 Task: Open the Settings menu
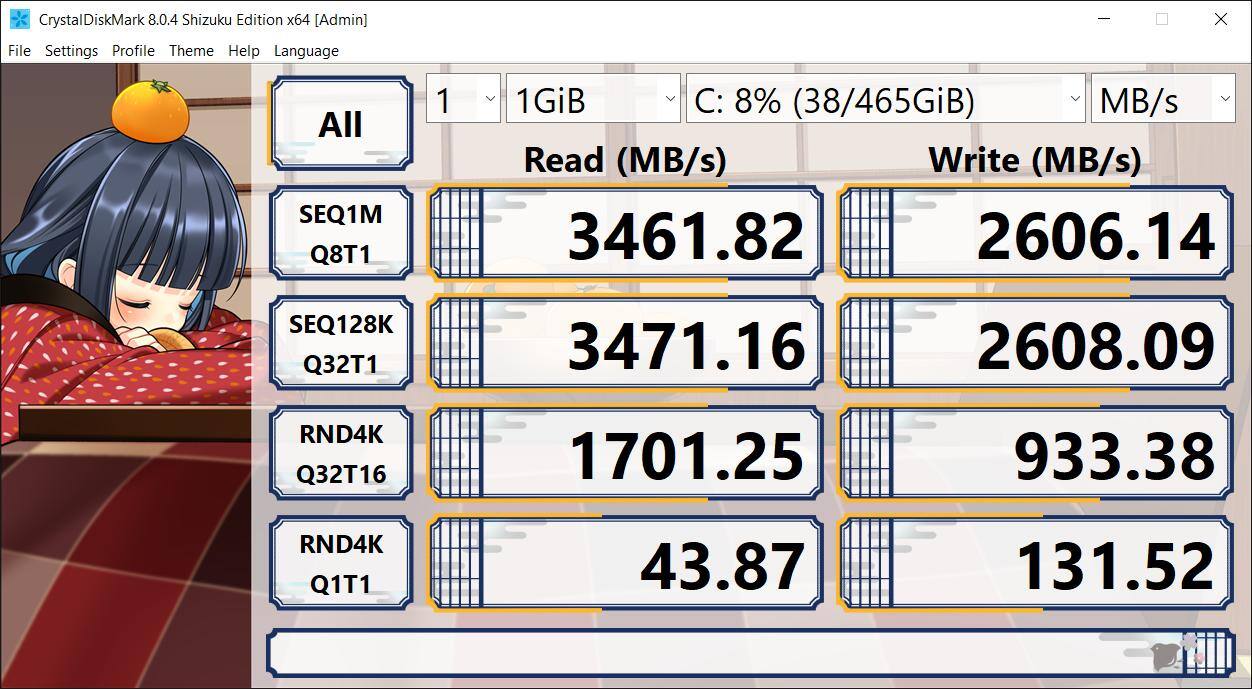(71, 51)
